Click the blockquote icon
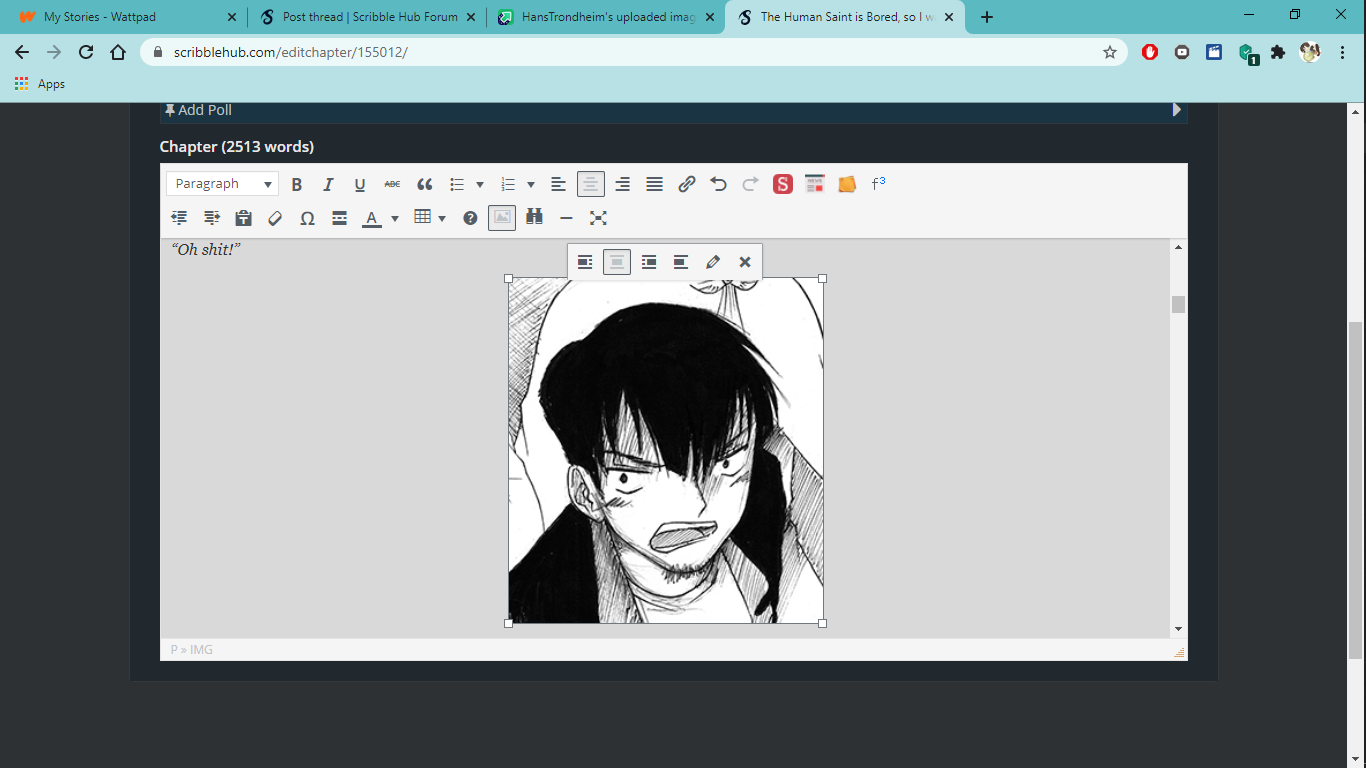 coord(424,184)
